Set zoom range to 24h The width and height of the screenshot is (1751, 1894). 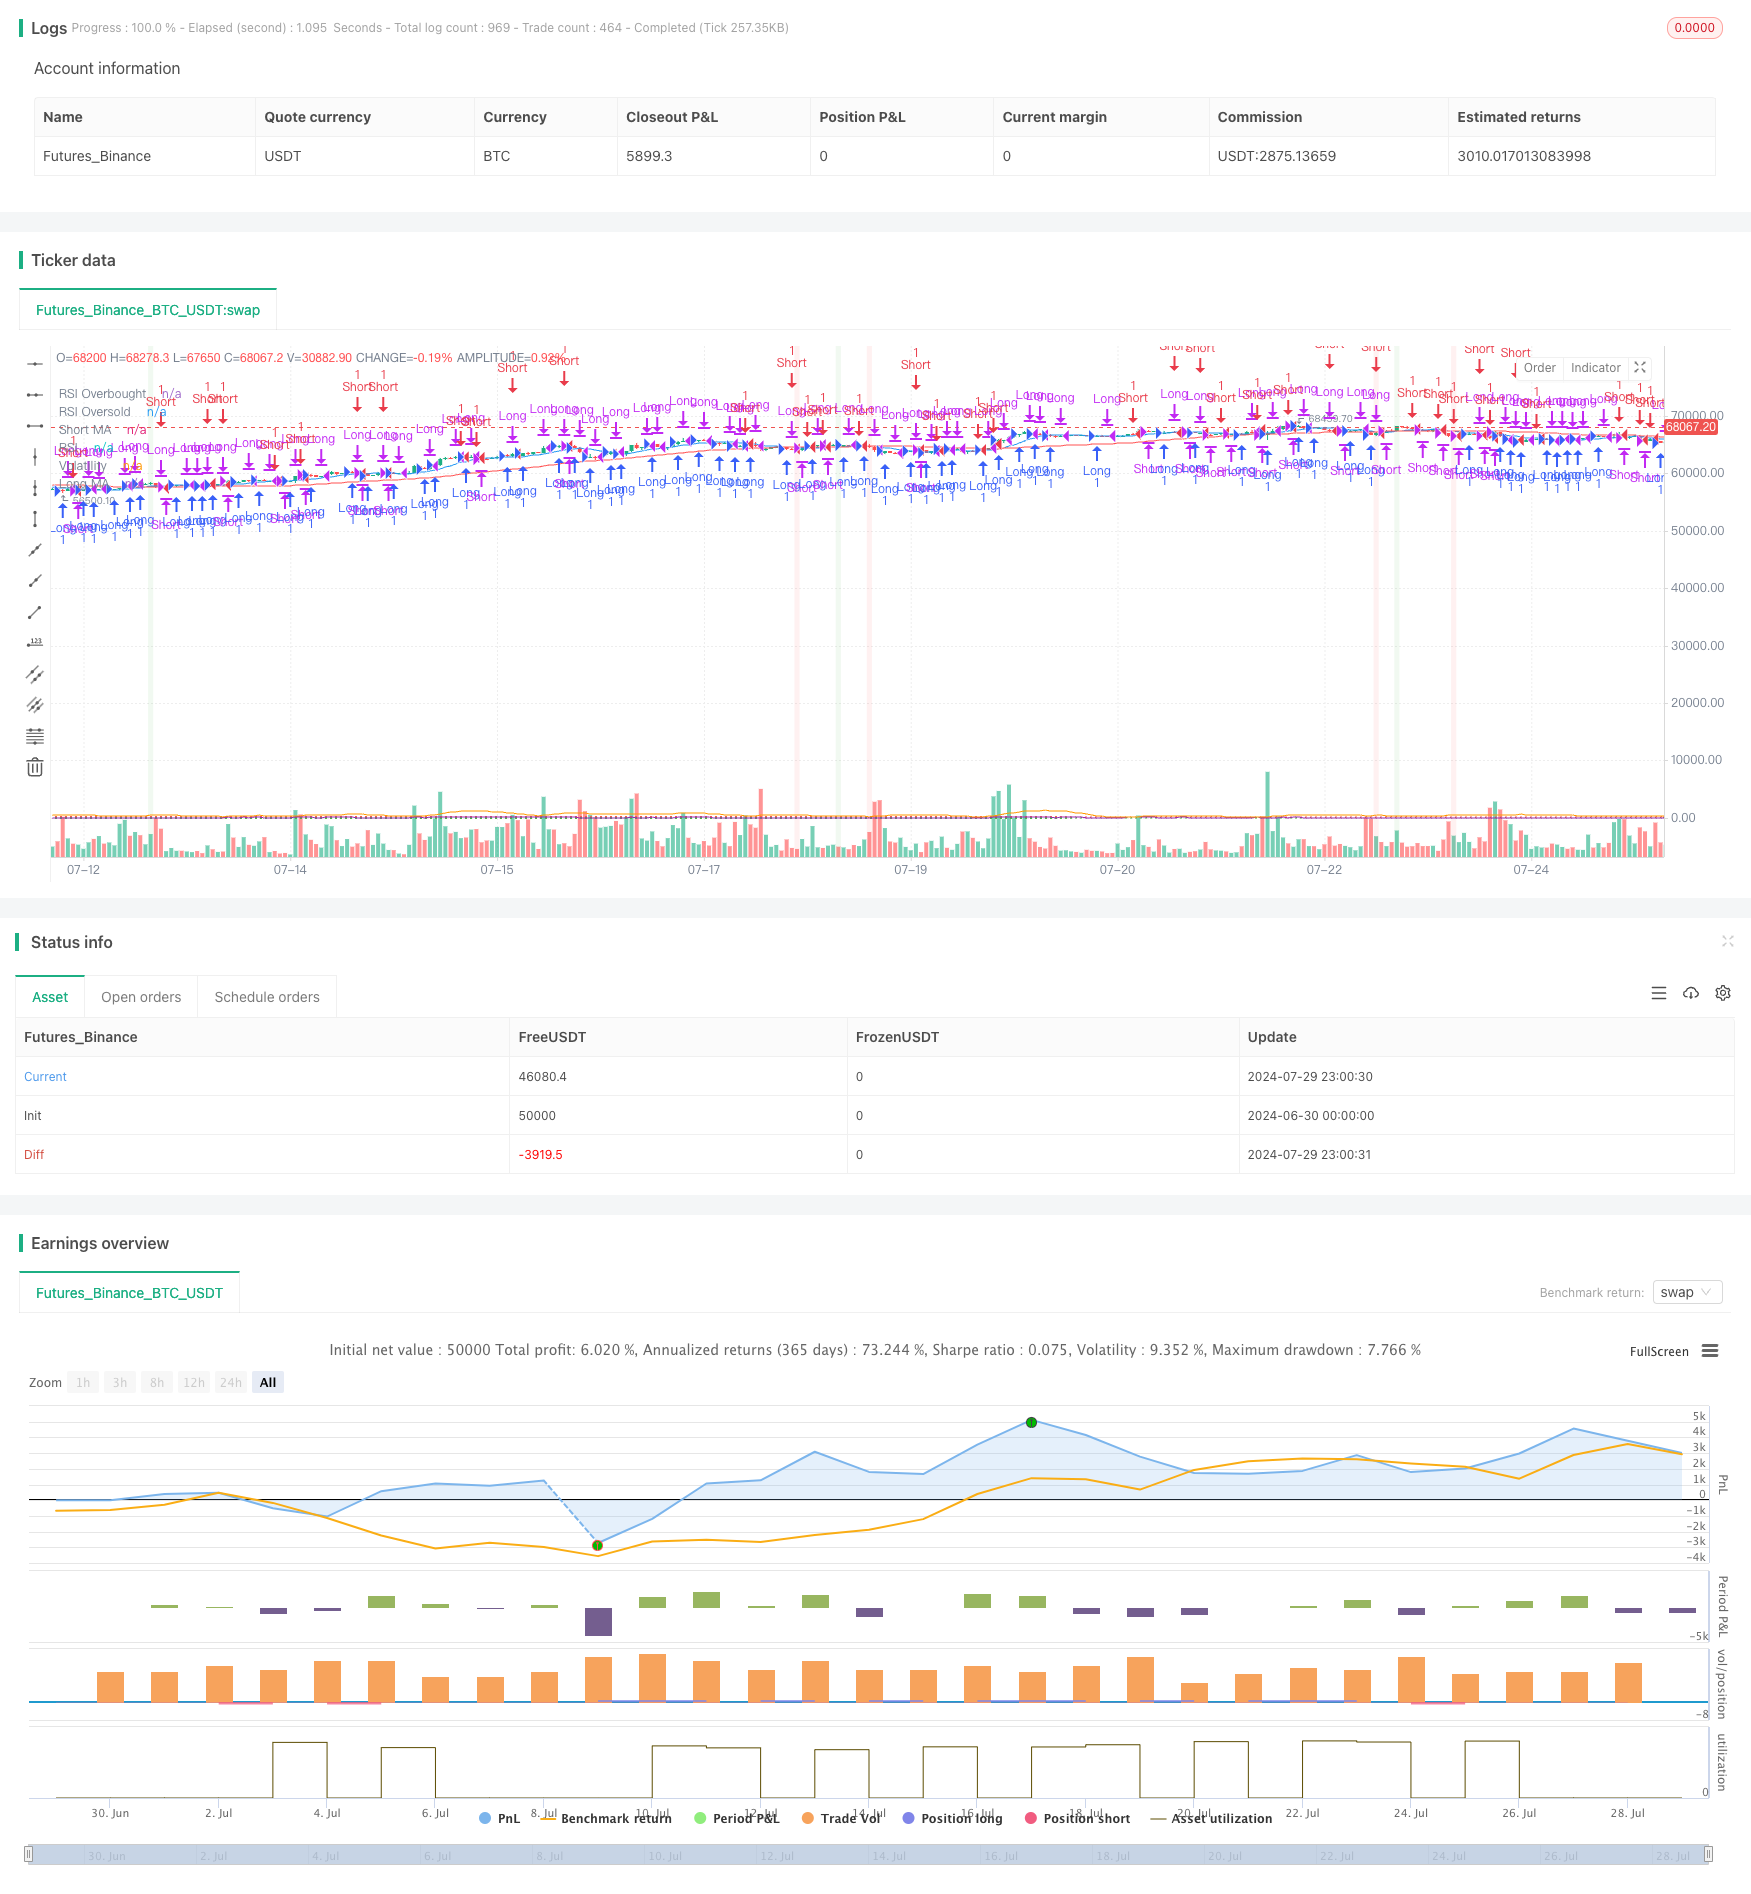[231, 1382]
